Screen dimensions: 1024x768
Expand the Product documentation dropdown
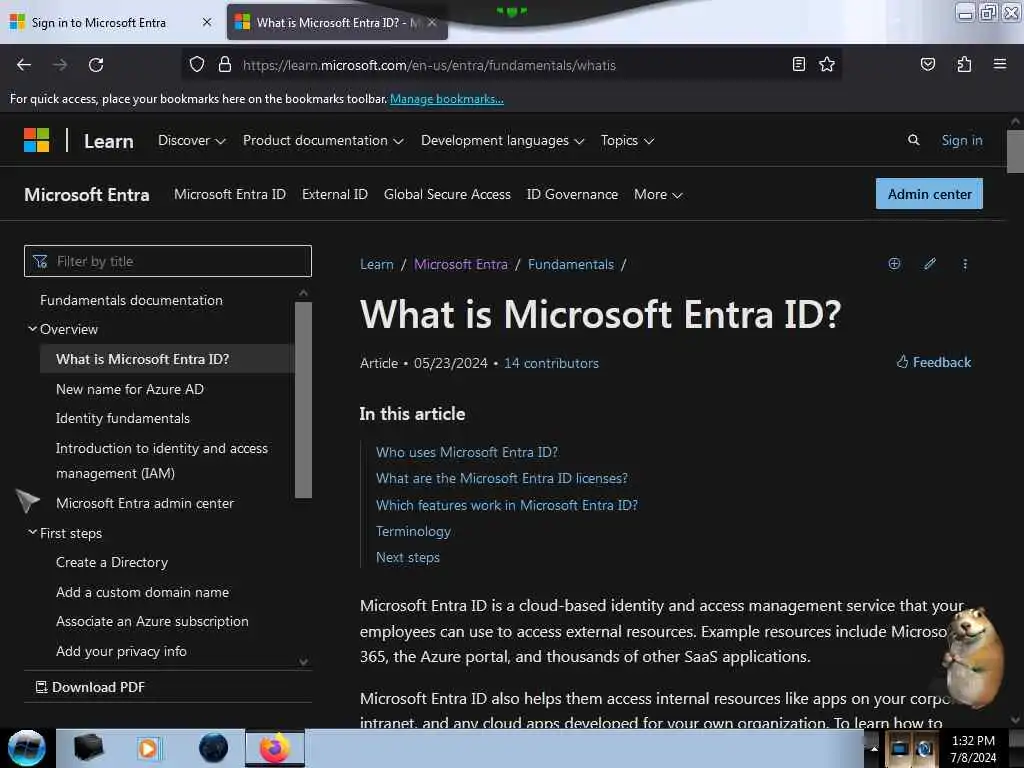(323, 140)
